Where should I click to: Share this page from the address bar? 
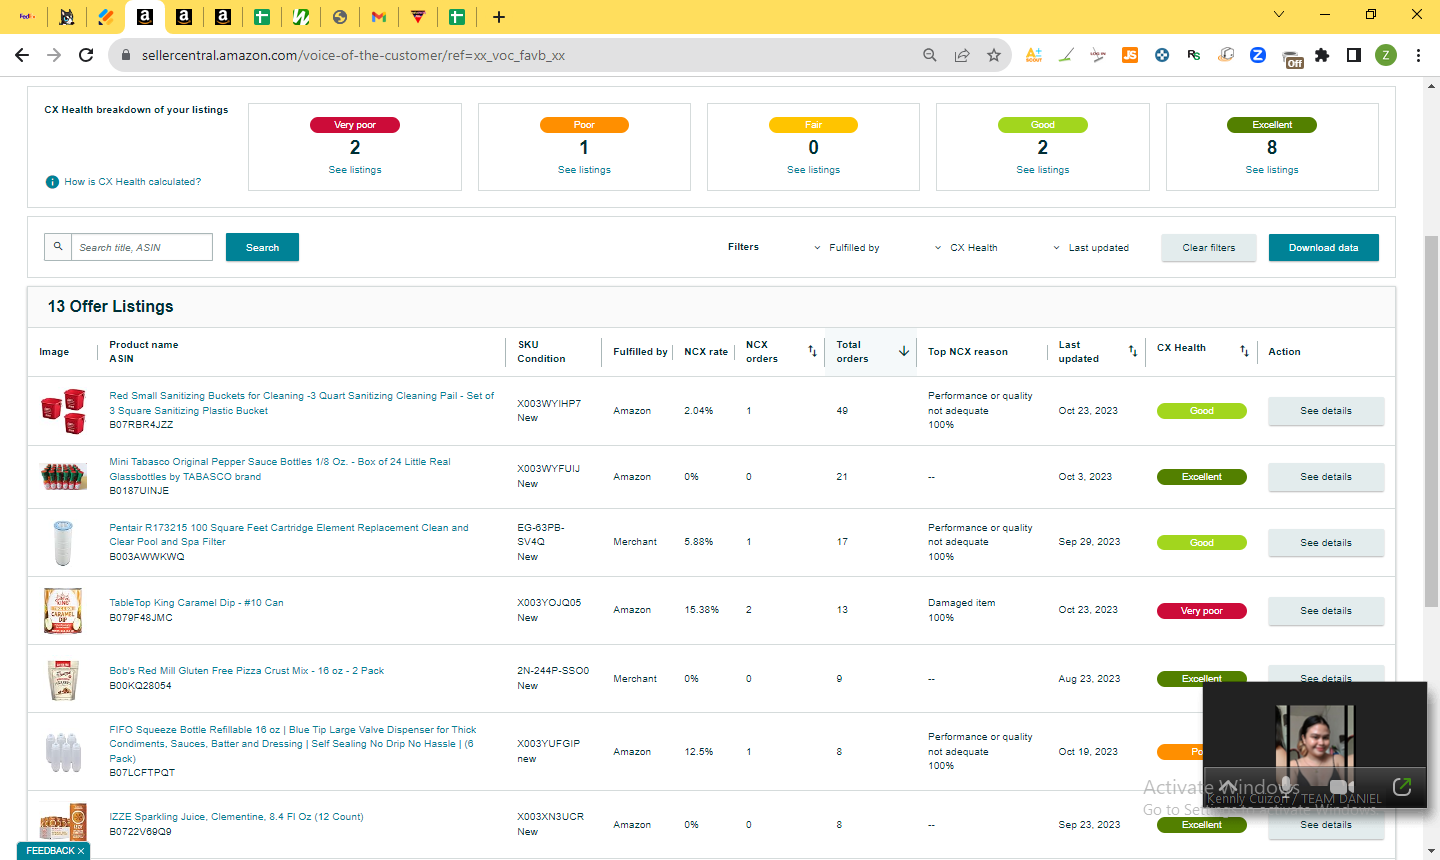962,55
